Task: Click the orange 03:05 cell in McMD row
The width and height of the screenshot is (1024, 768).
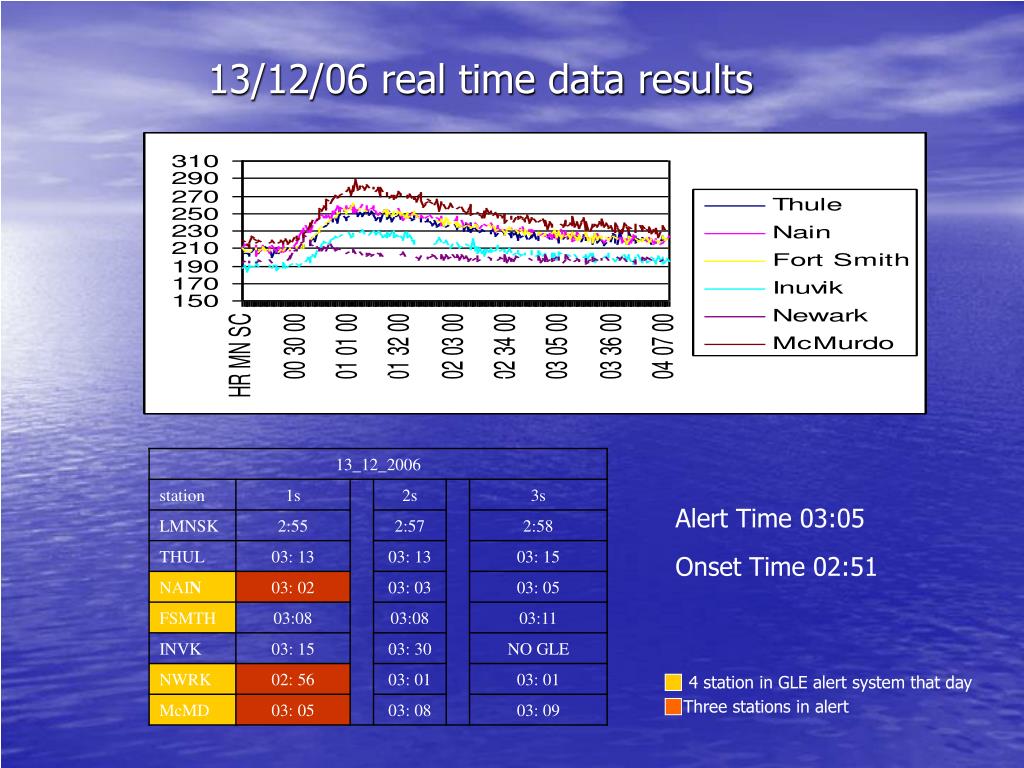Action: click(x=293, y=710)
